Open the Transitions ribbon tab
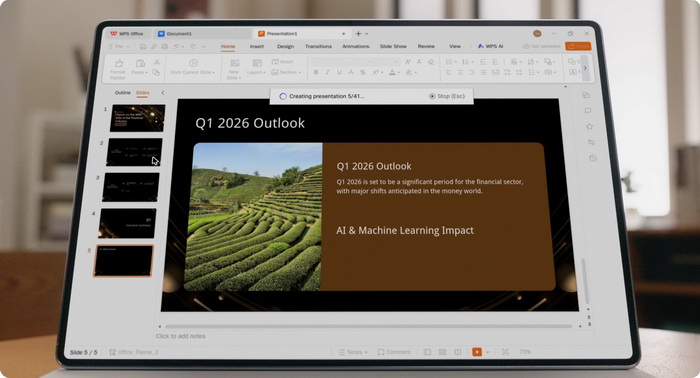 (x=318, y=46)
